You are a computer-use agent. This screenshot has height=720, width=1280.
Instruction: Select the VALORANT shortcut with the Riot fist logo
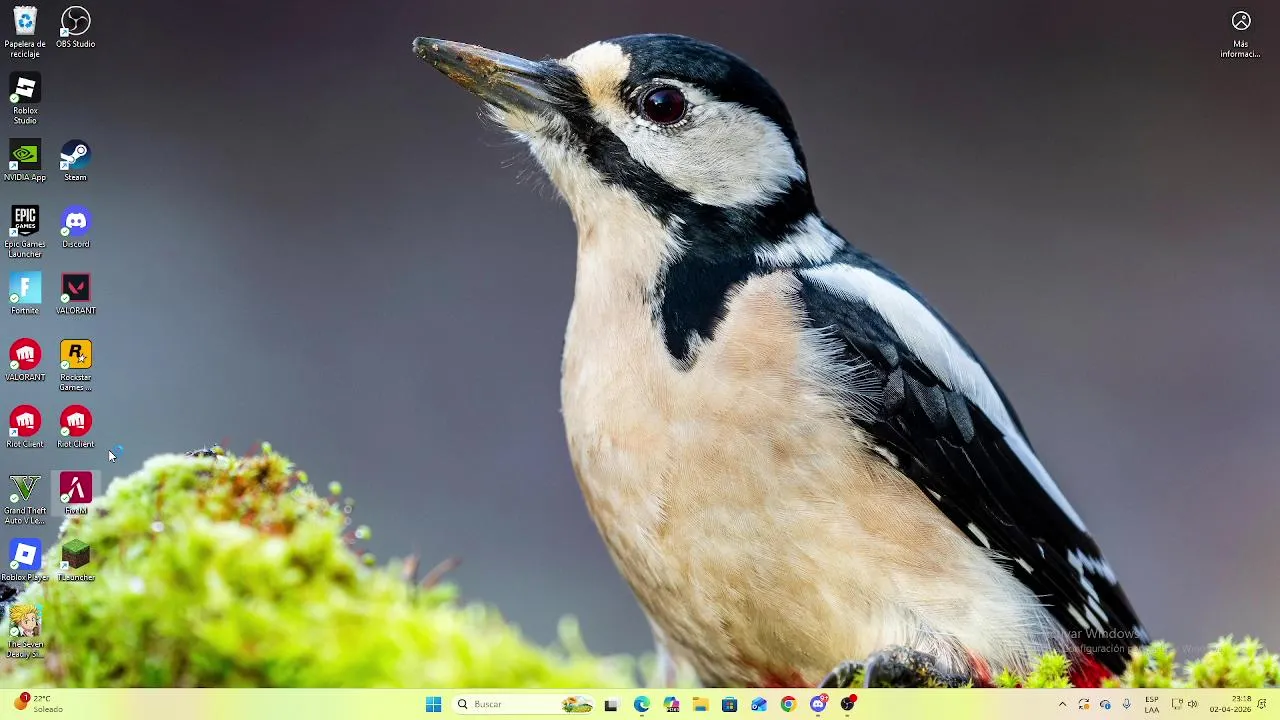pyautogui.click(x=25, y=361)
